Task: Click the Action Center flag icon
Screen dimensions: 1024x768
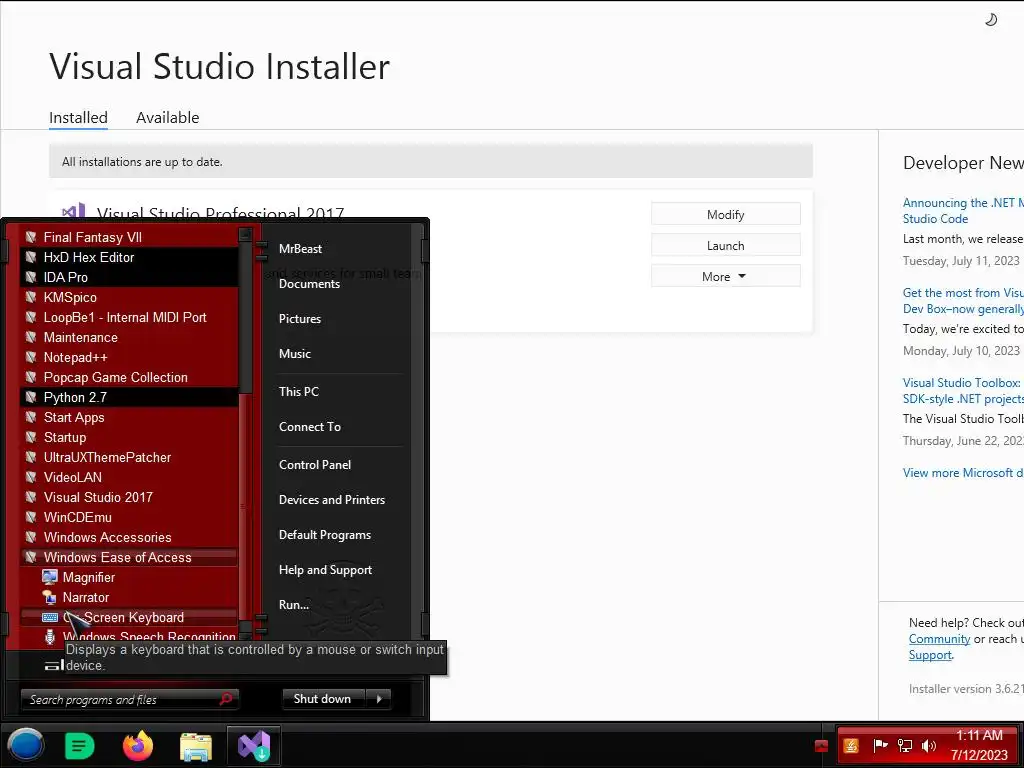Action: [880, 746]
